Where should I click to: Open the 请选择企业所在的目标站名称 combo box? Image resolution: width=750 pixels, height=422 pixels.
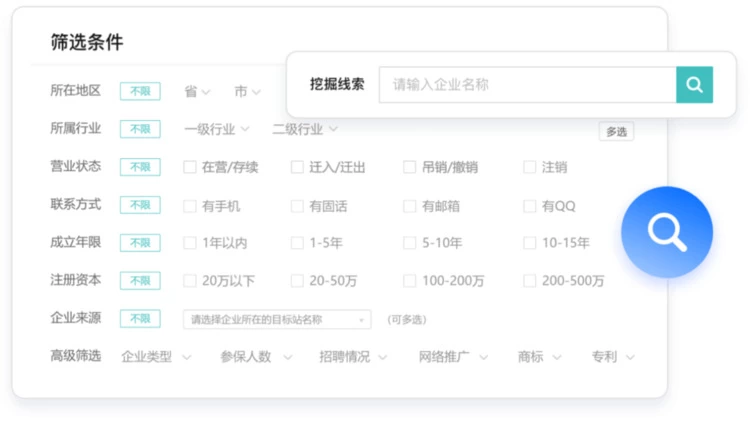click(x=277, y=320)
